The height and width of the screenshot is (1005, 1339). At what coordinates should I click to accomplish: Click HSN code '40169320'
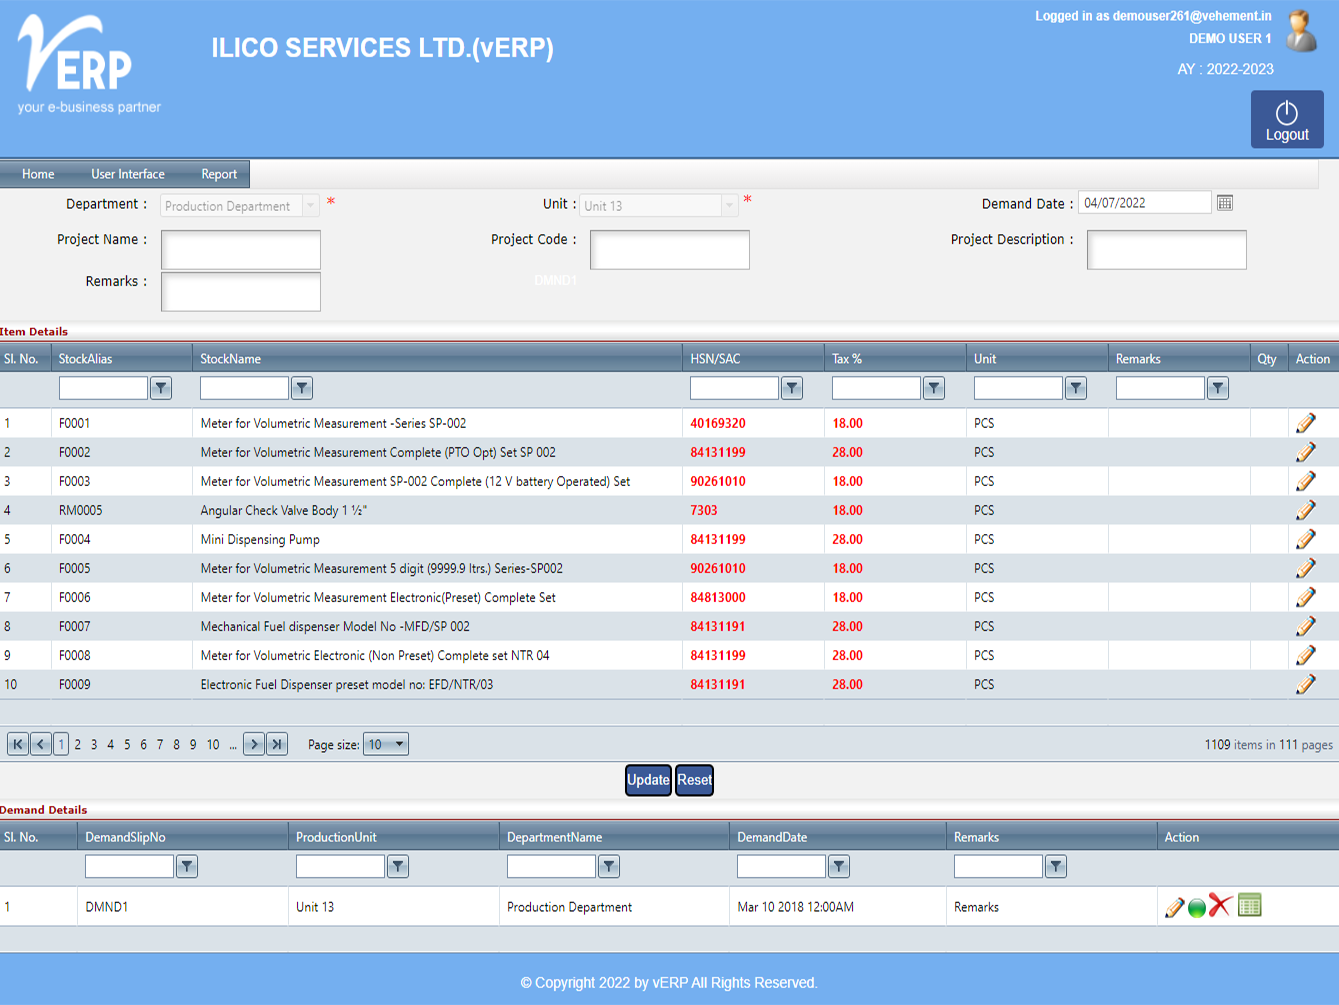tap(718, 423)
